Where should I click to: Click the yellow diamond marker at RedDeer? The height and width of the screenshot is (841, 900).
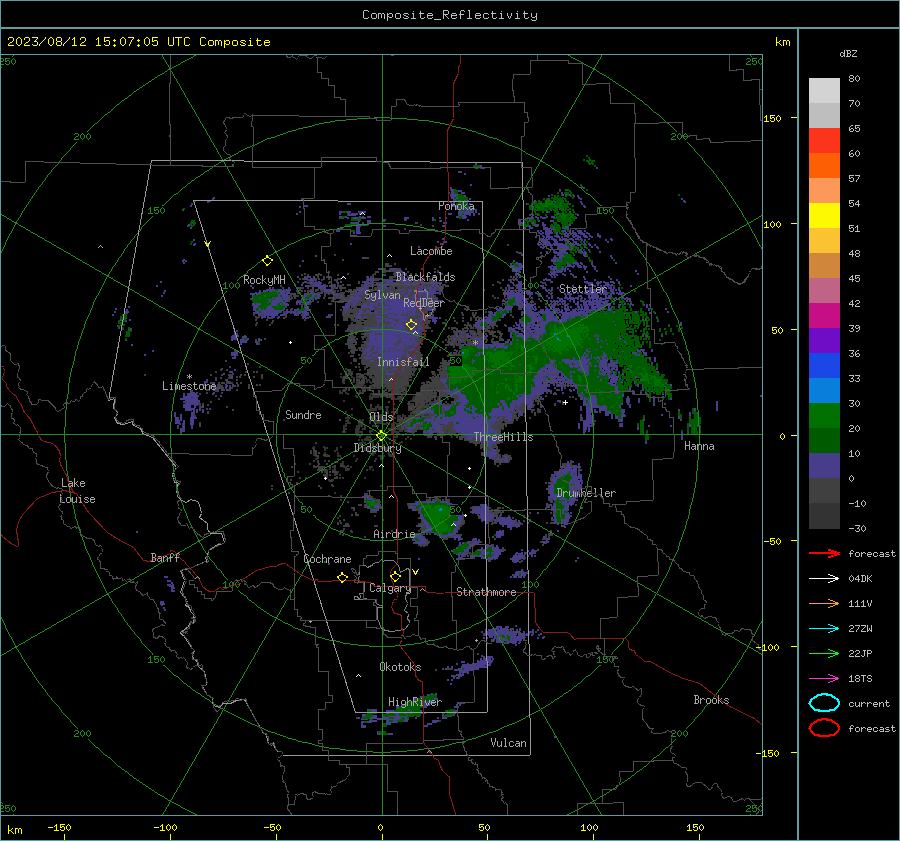tap(411, 325)
